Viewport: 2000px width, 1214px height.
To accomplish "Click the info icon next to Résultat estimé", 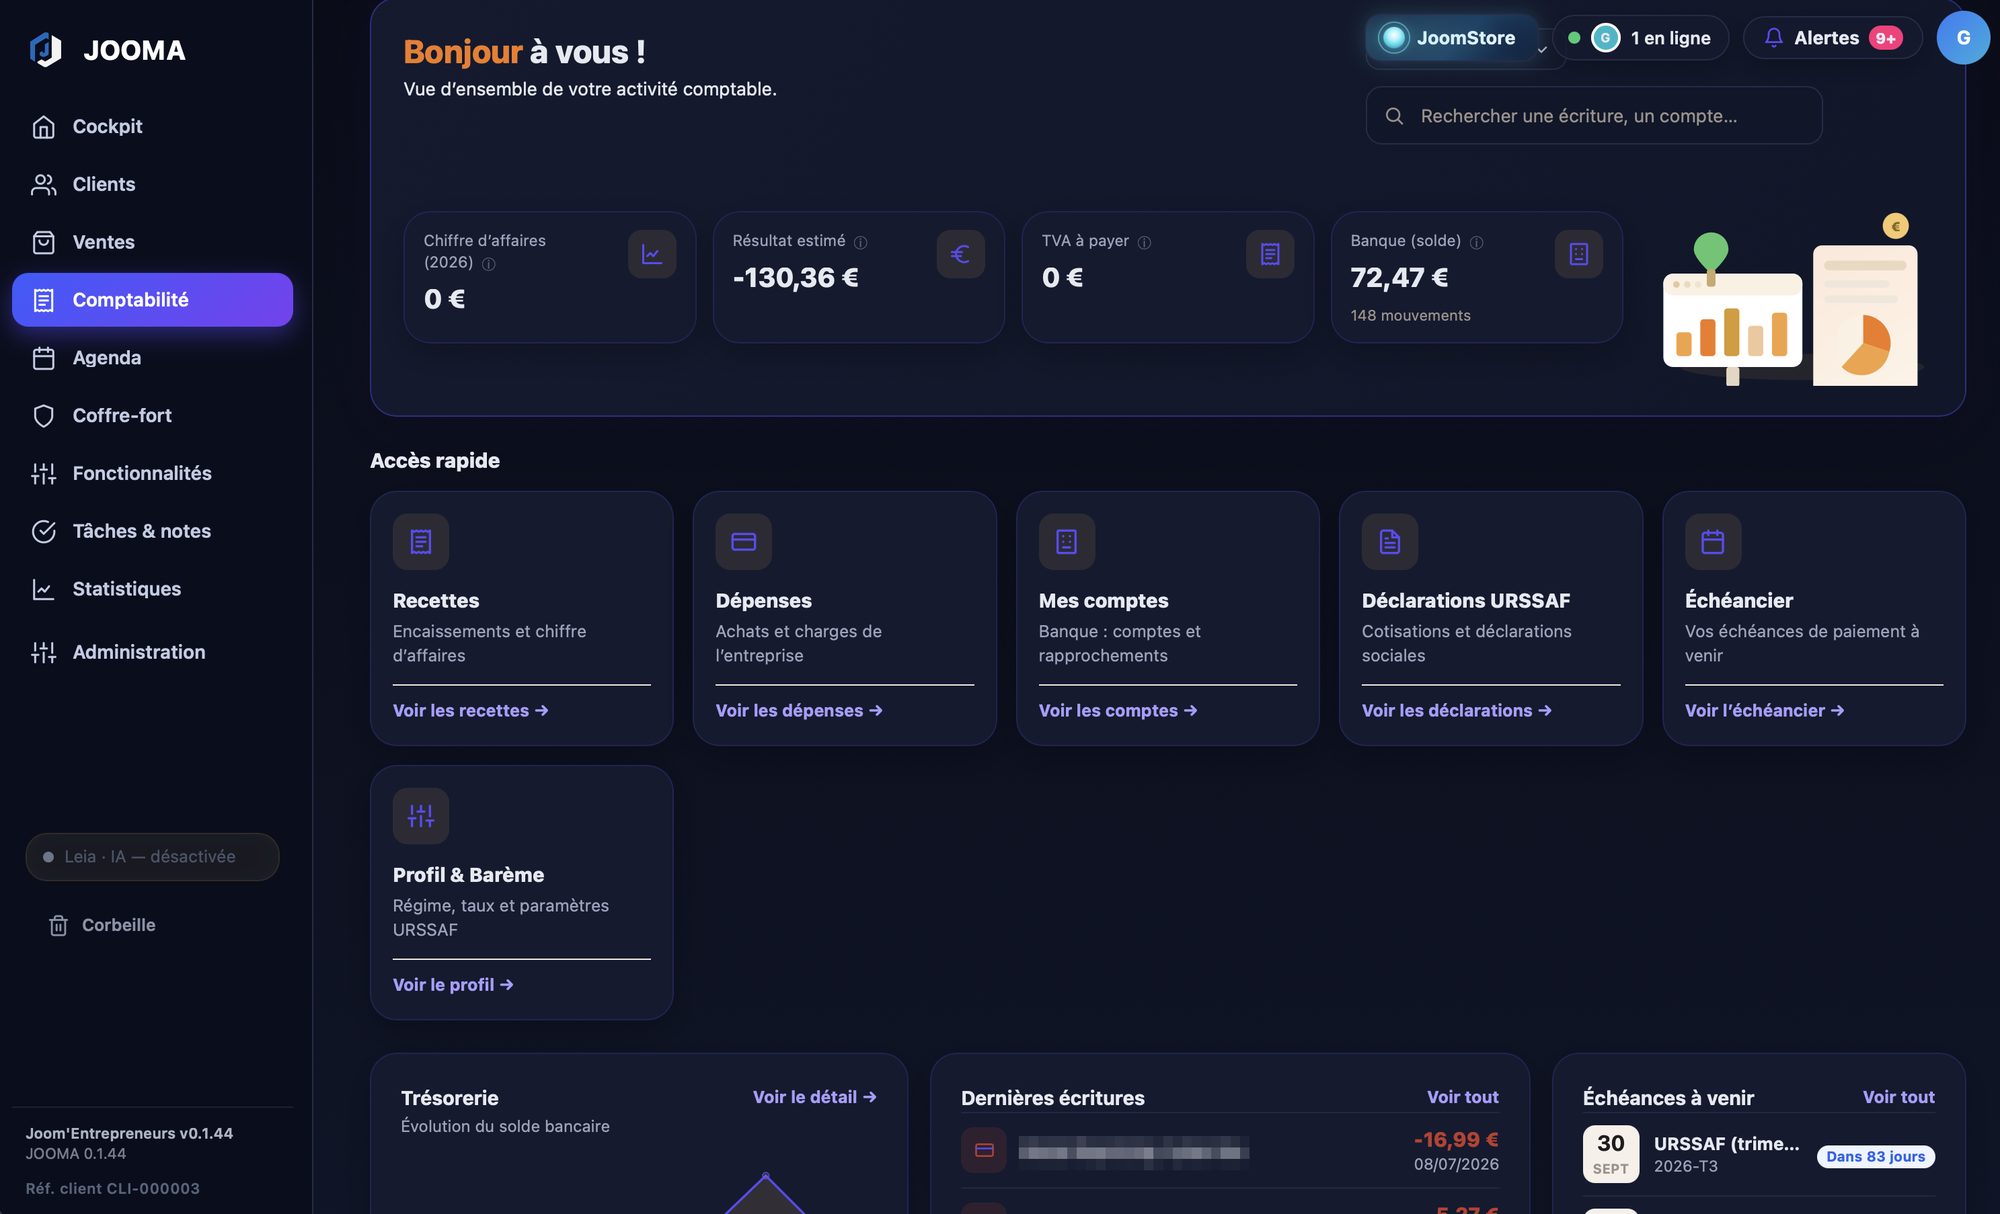I will (860, 242).
